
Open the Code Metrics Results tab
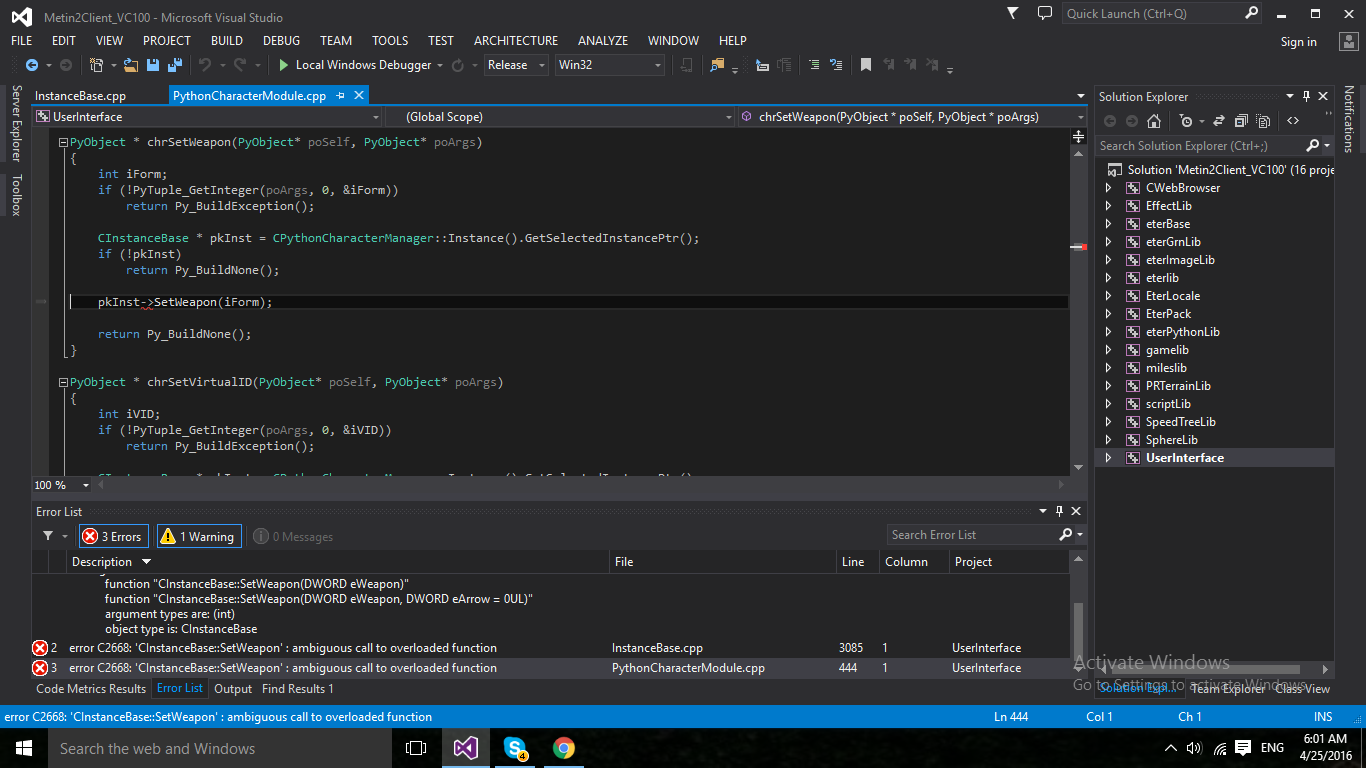click(91, 688)
